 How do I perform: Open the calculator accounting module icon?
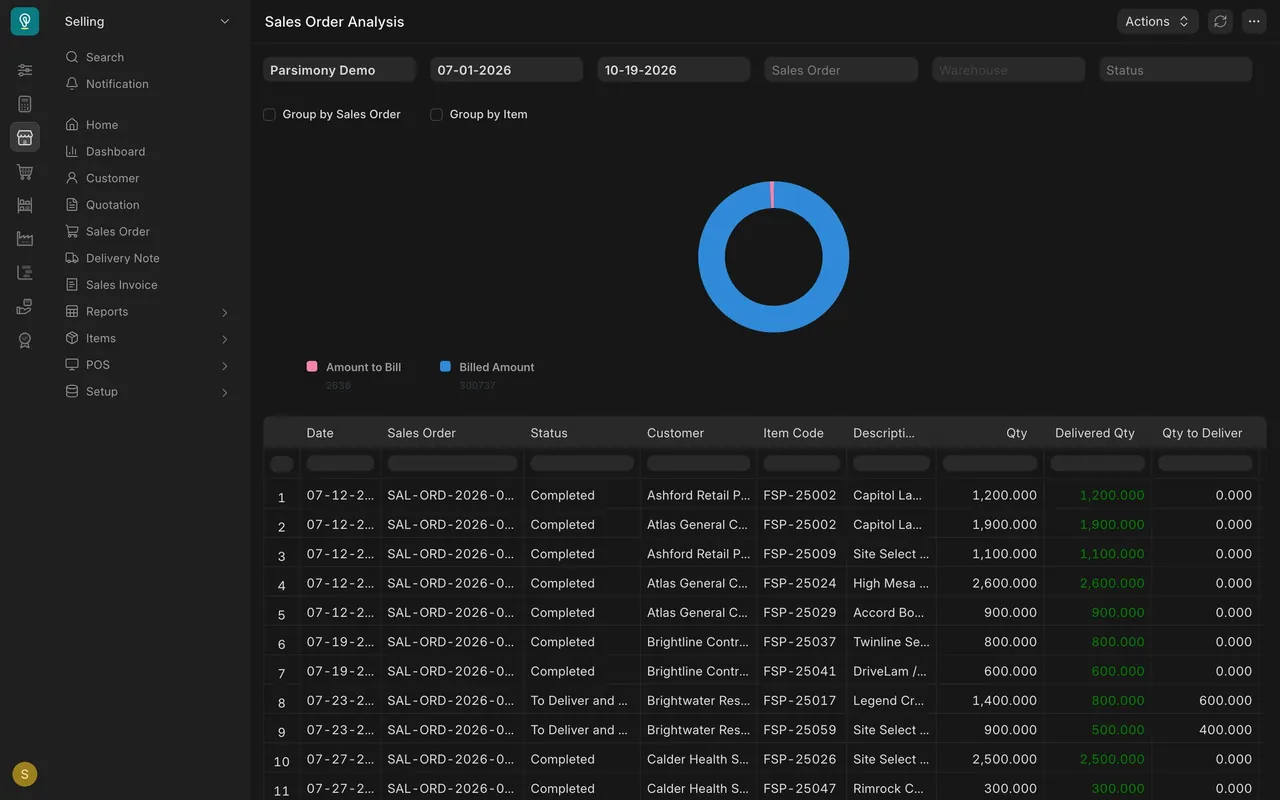click(x=25, y=104)
